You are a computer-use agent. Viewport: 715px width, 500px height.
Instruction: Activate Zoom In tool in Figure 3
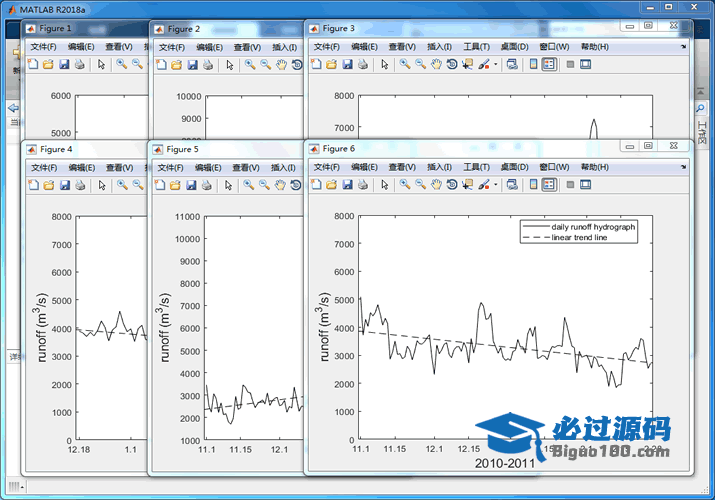404,64
